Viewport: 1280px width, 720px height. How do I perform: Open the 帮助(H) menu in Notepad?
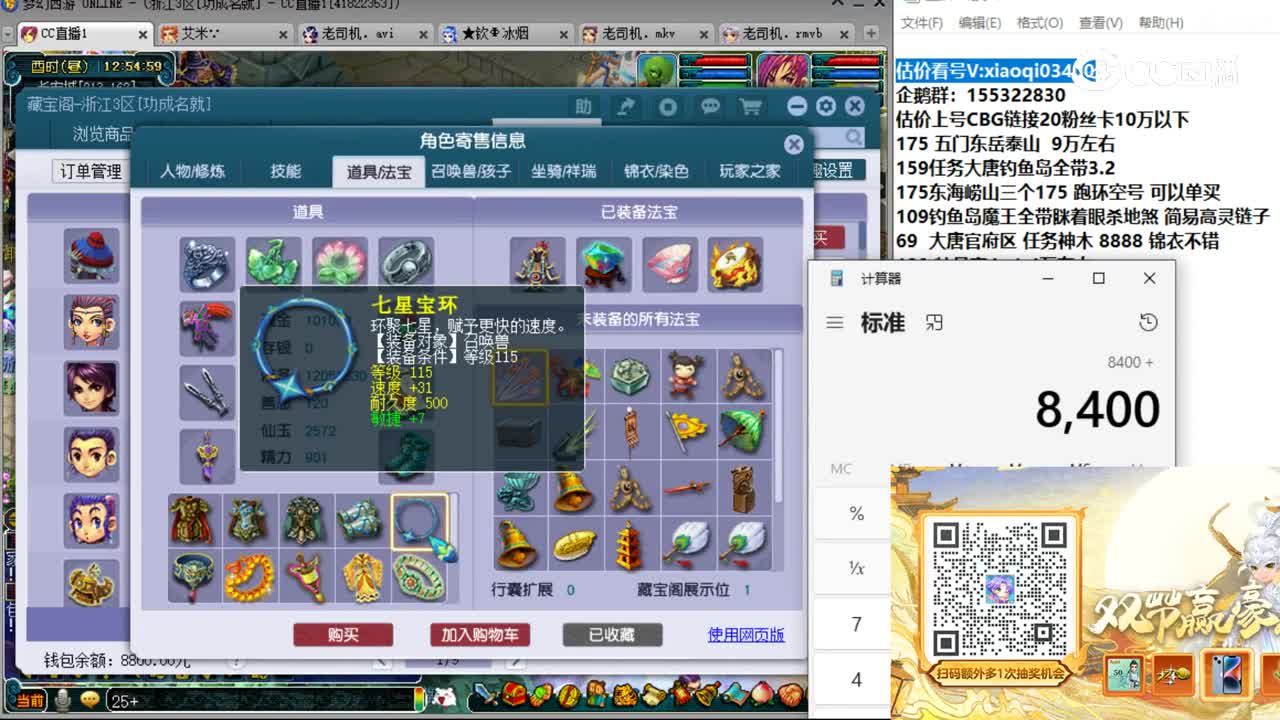[x=1159, y=22]
